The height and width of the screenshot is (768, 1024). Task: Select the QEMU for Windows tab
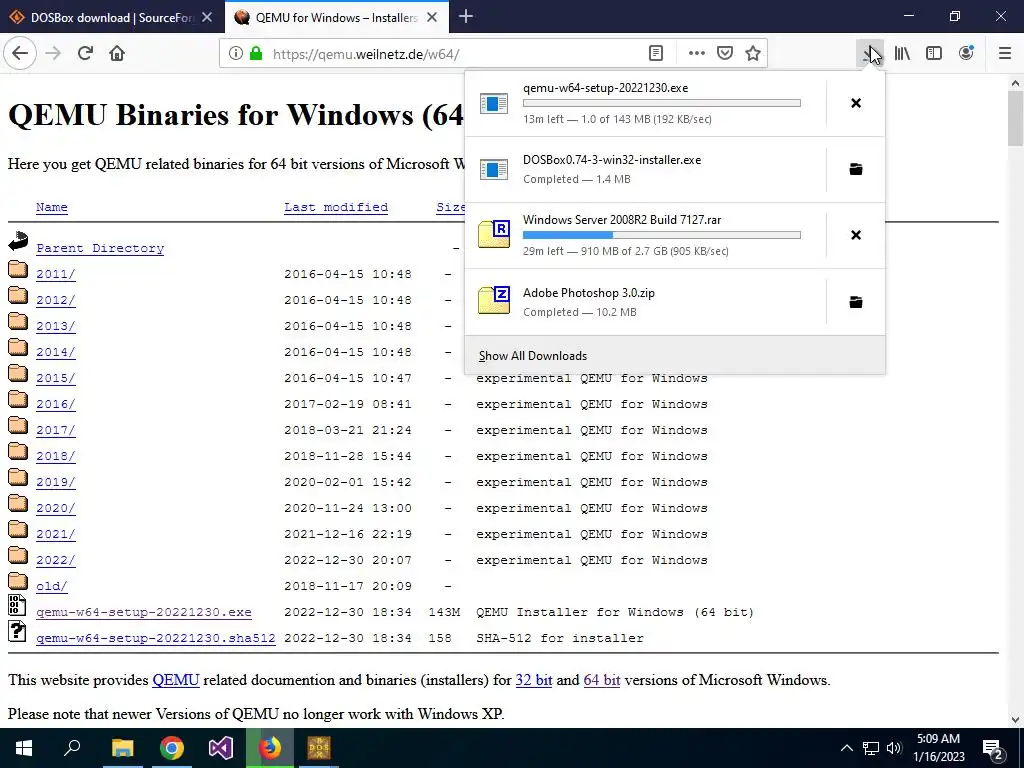(337, 18)
